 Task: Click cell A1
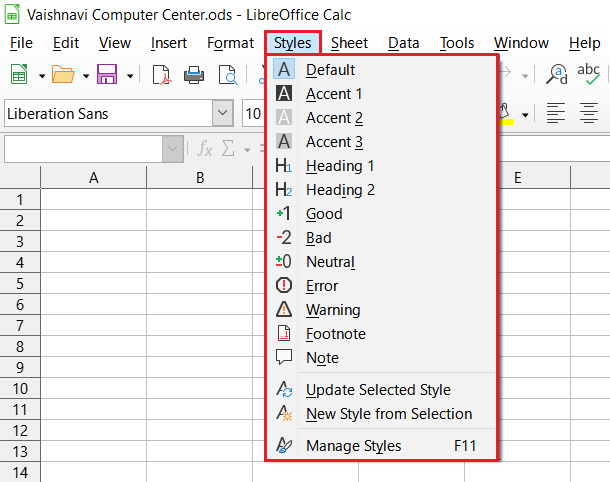[93, 200]
